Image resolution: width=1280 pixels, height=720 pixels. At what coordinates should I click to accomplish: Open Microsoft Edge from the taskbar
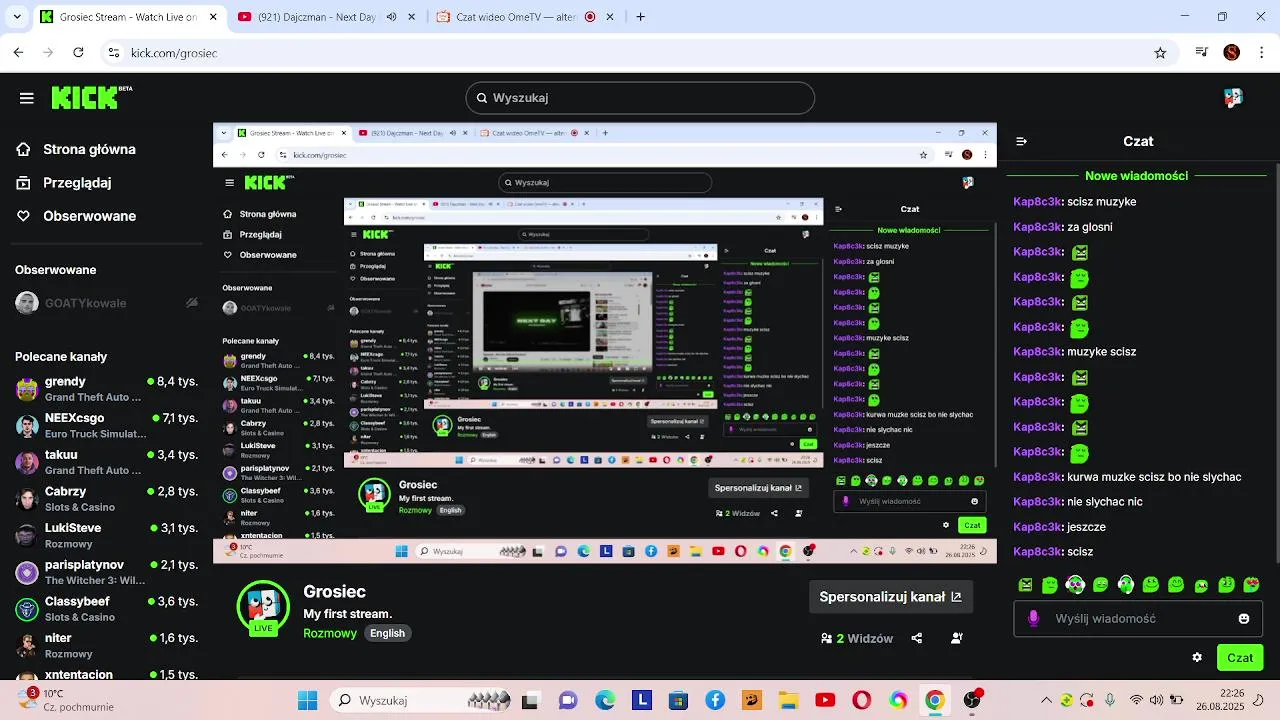[x=605, y=700]
